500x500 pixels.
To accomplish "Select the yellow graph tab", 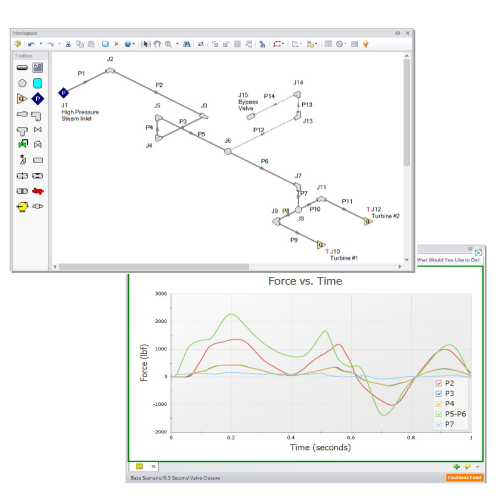I will click(140, 466).
